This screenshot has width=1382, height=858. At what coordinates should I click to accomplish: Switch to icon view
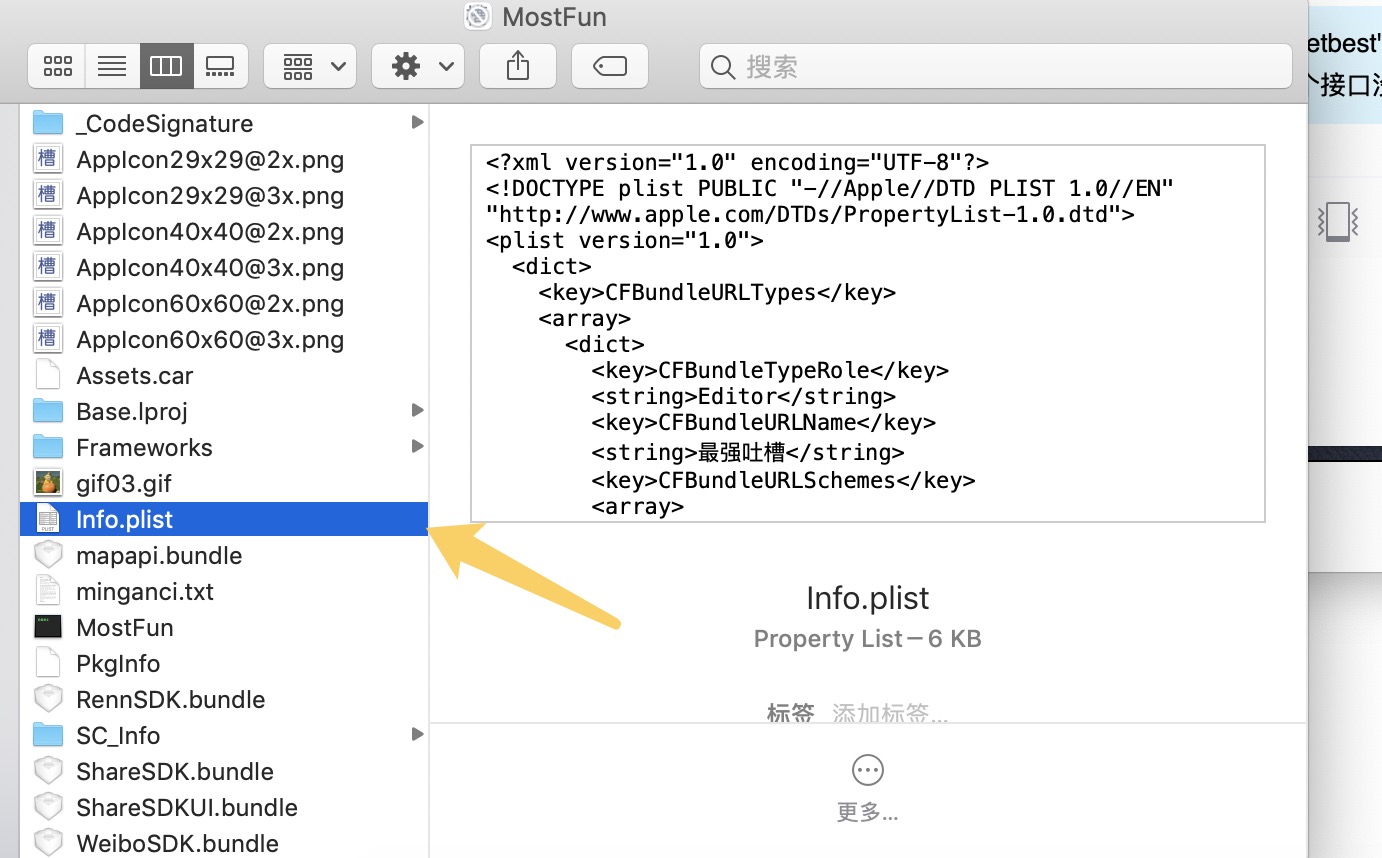(x=56, y=65)
